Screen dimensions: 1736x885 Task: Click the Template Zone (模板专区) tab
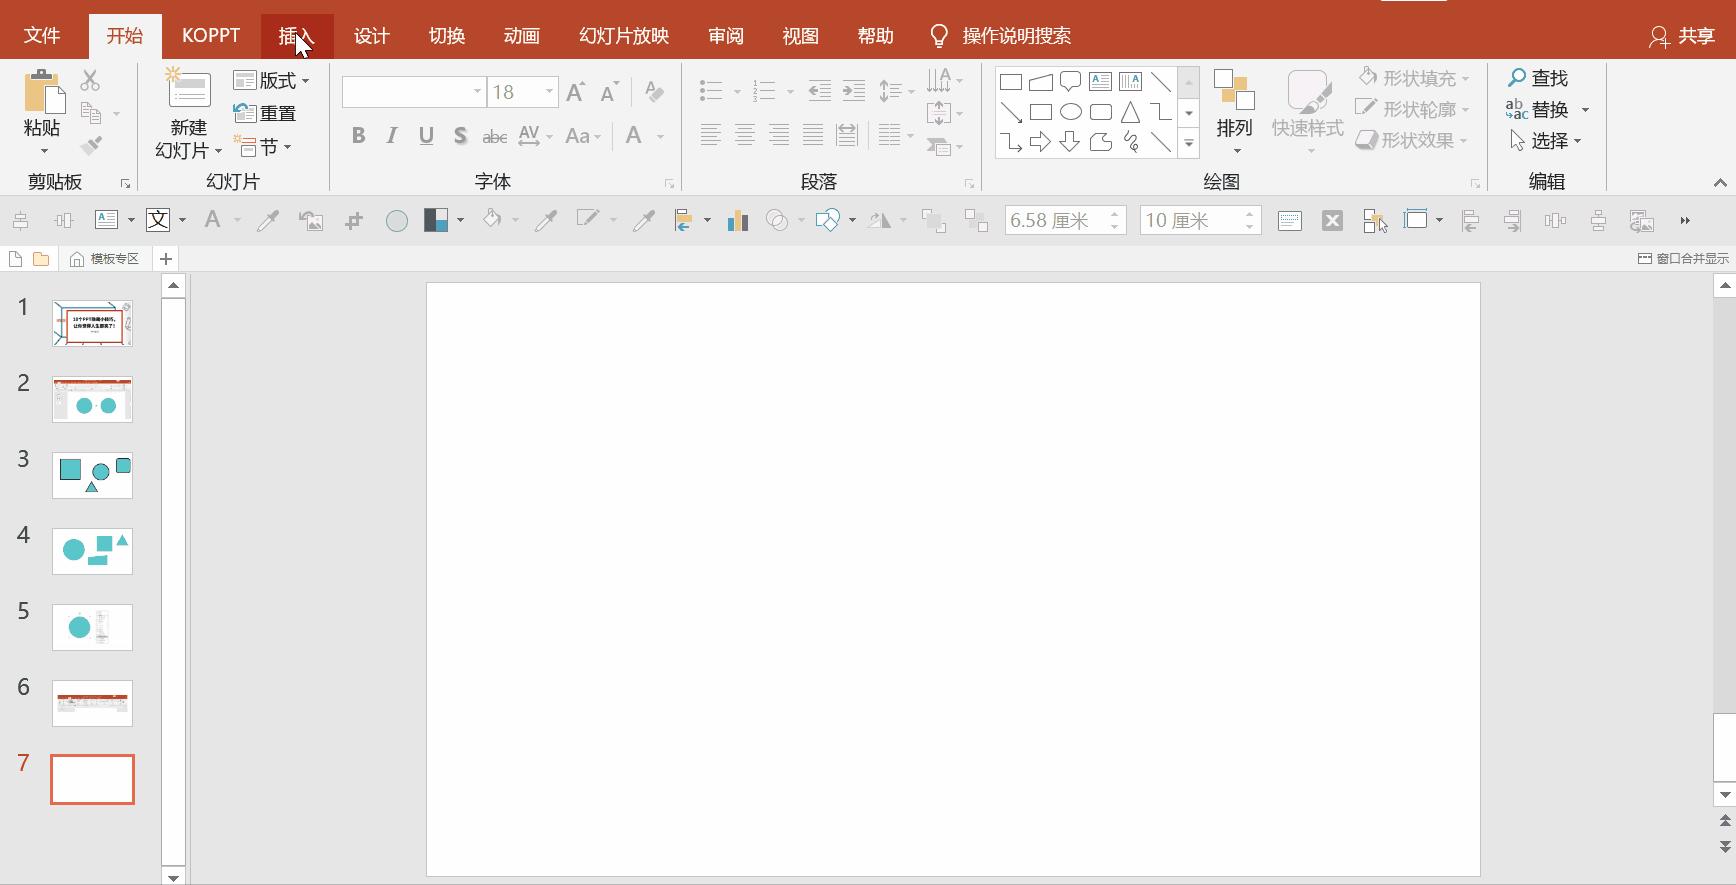tap(105, 259)
